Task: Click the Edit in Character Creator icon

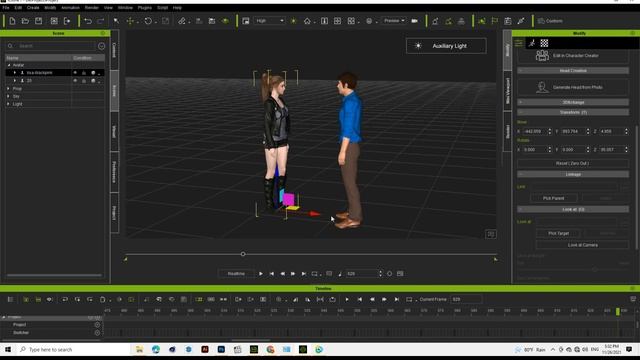Action: pos(542,56)
